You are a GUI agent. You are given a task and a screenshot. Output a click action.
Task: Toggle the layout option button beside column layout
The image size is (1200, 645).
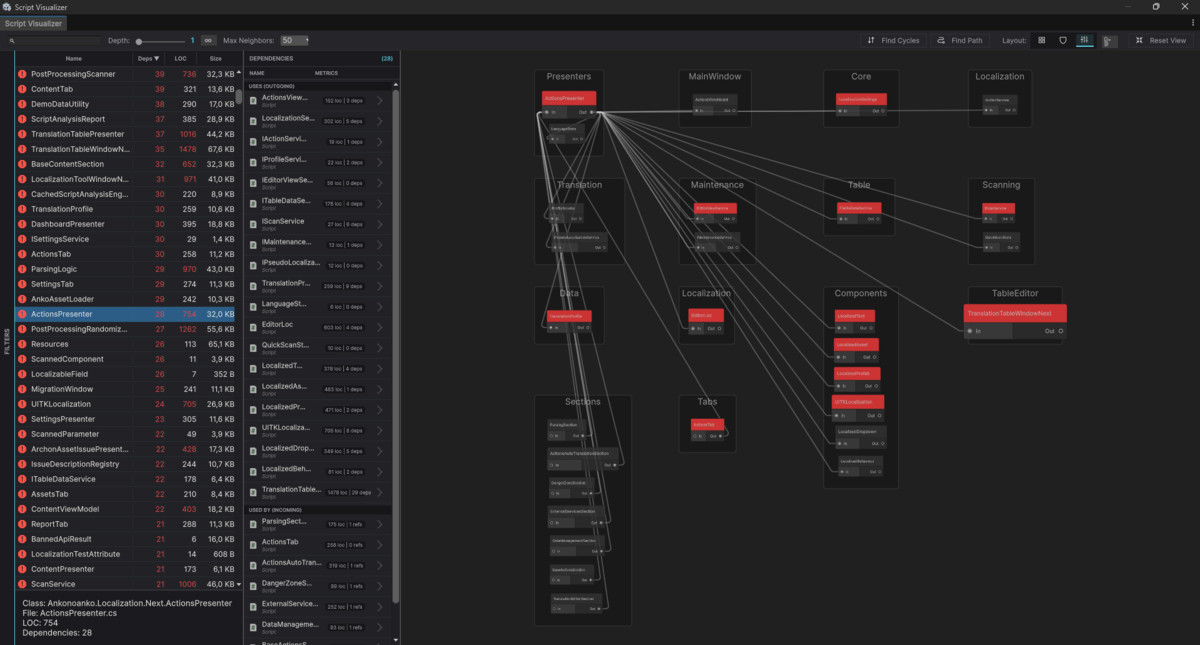pos(1109,41)
